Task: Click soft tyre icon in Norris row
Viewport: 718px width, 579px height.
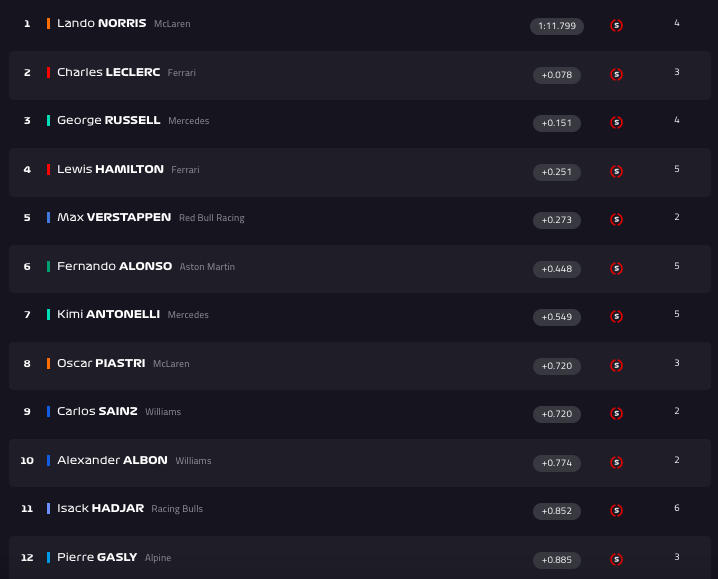Action: pyautogui.click(x=616, y=26)
